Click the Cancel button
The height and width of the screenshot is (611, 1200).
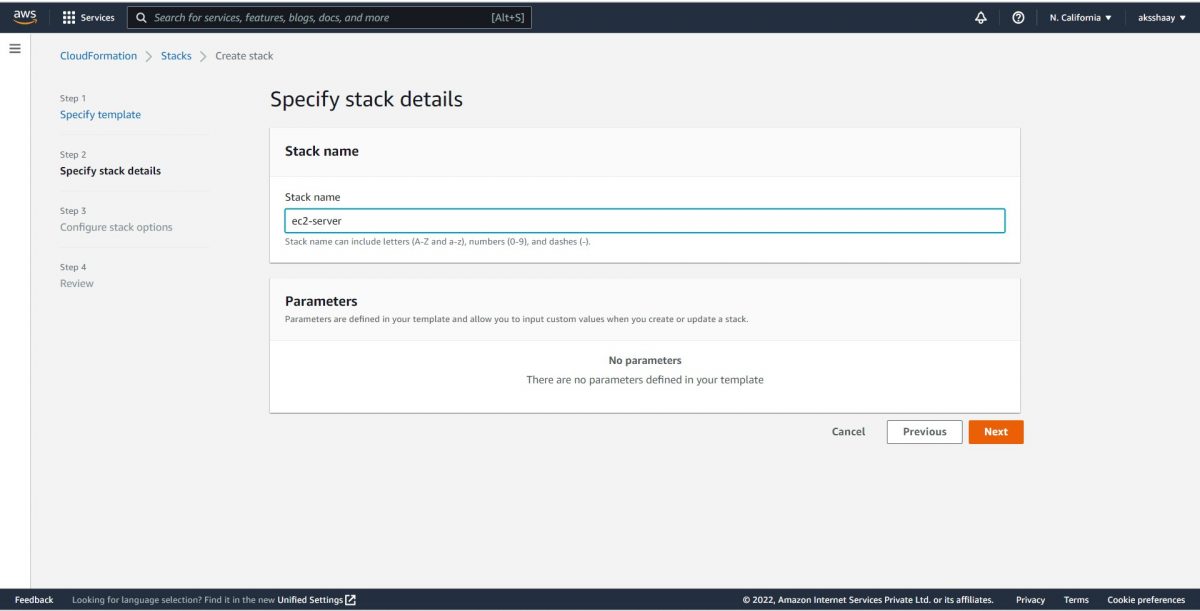click(848, 432)
